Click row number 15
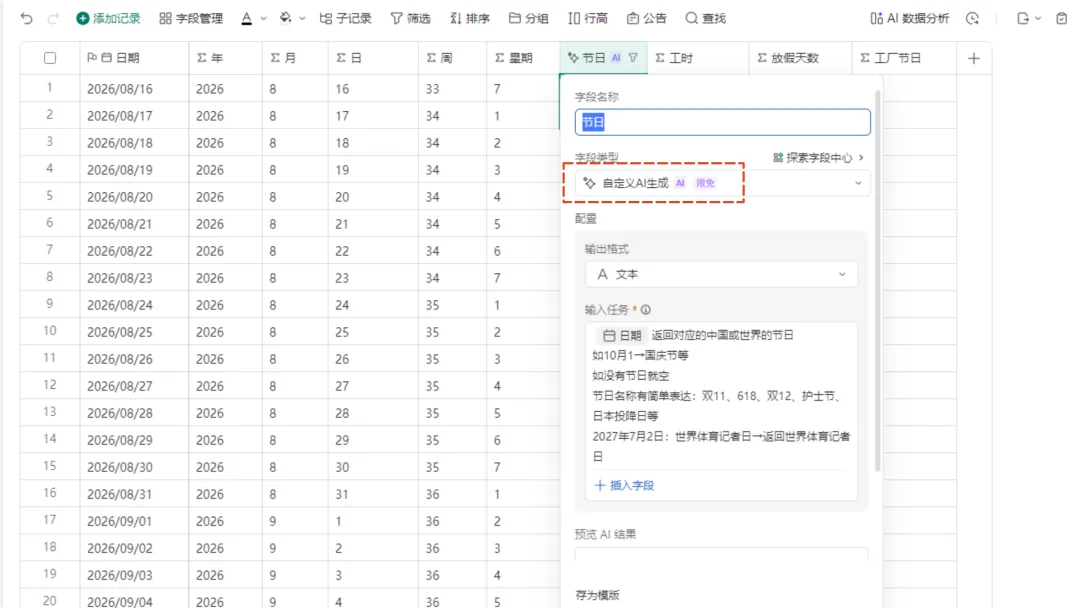This screenshot has height=608, width=1080. (50, 465)
